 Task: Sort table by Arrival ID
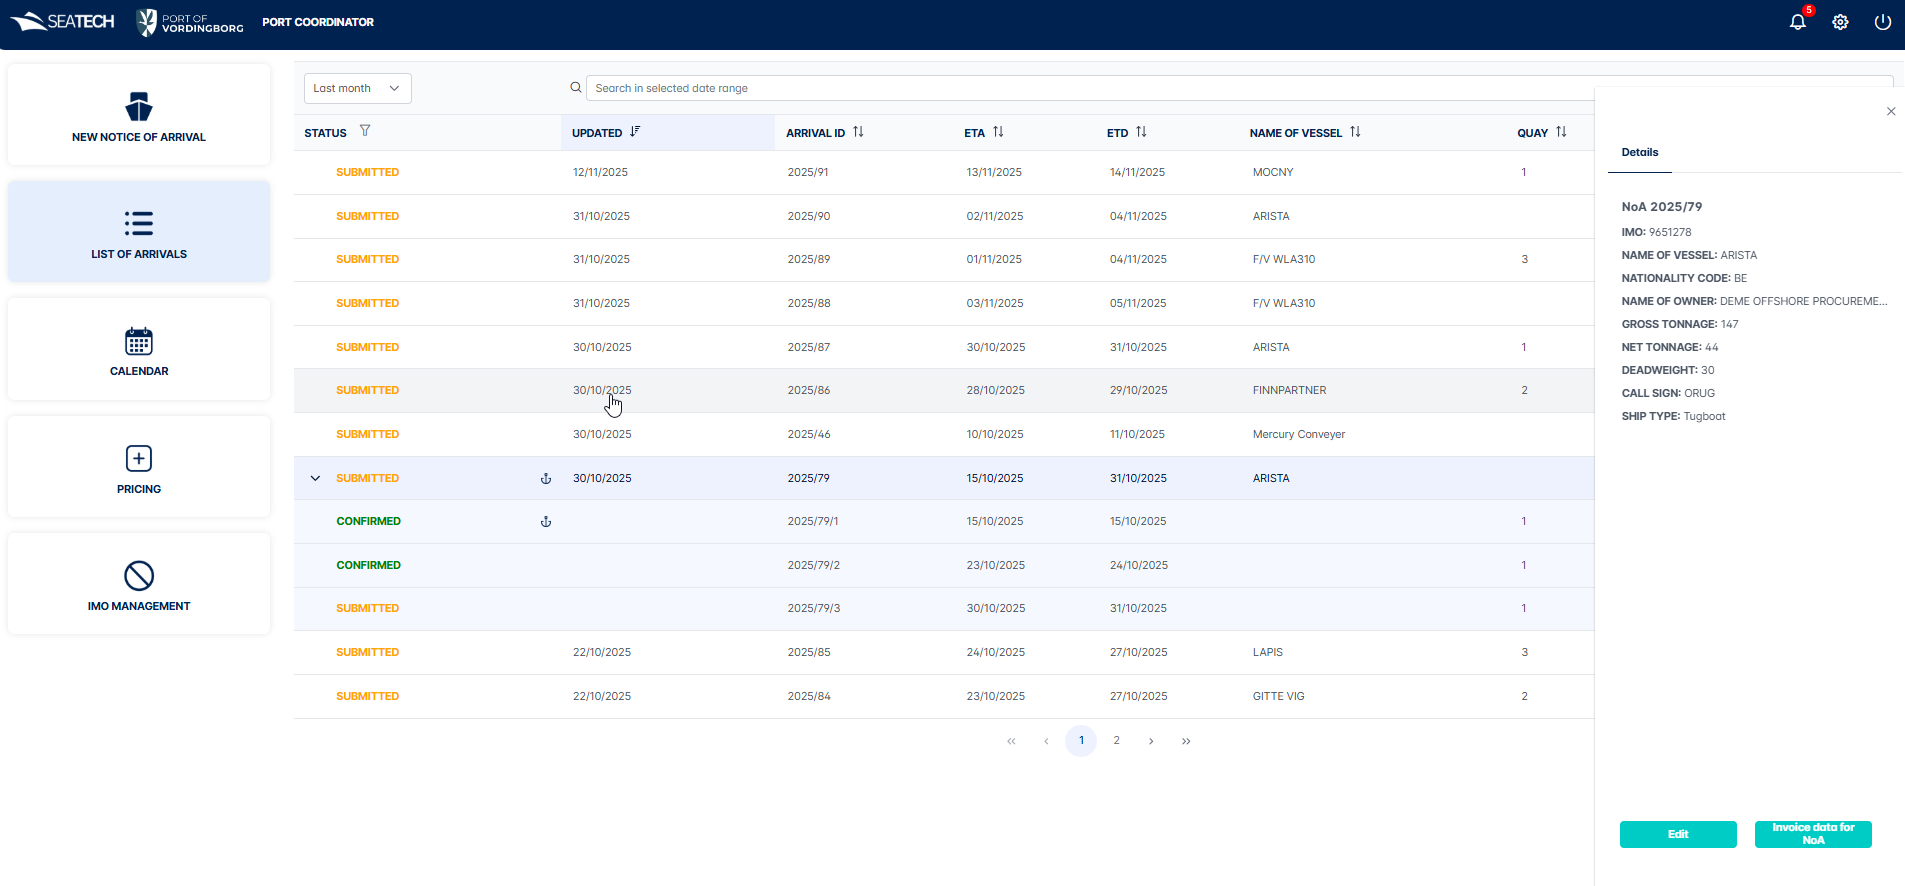(858, 132)
